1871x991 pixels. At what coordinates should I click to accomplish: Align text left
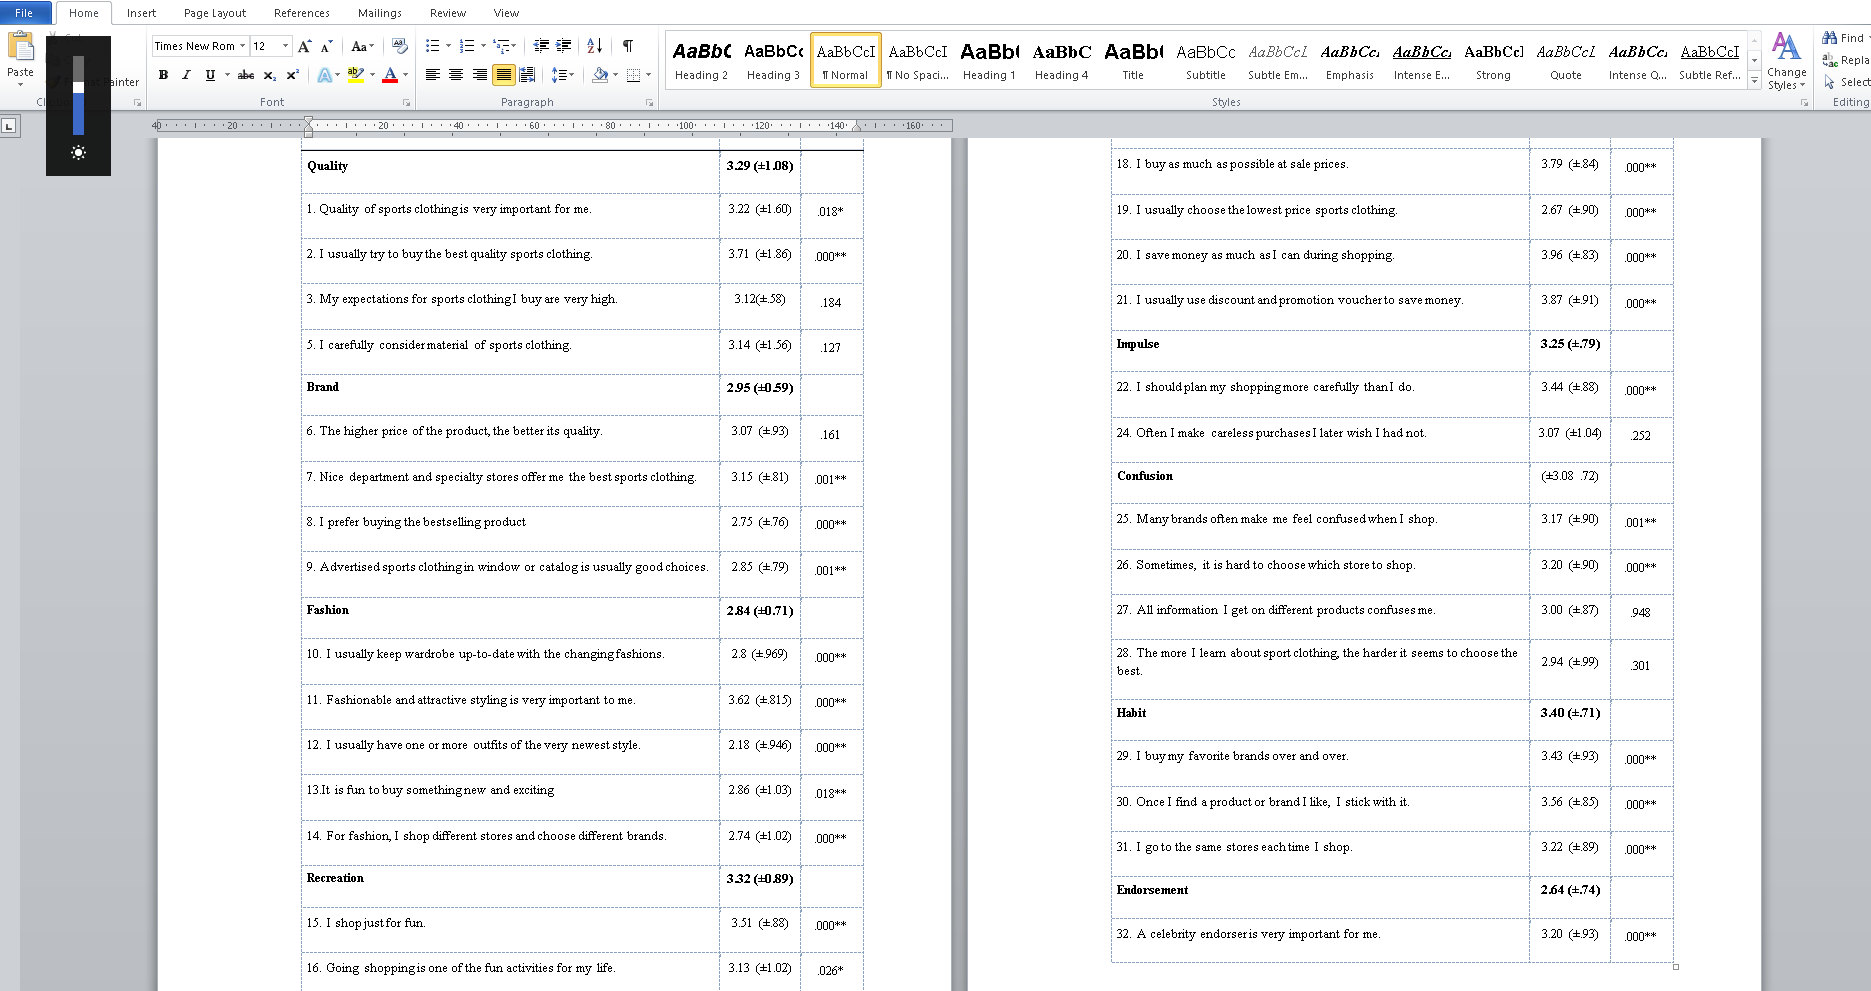(x=432, y=75)
